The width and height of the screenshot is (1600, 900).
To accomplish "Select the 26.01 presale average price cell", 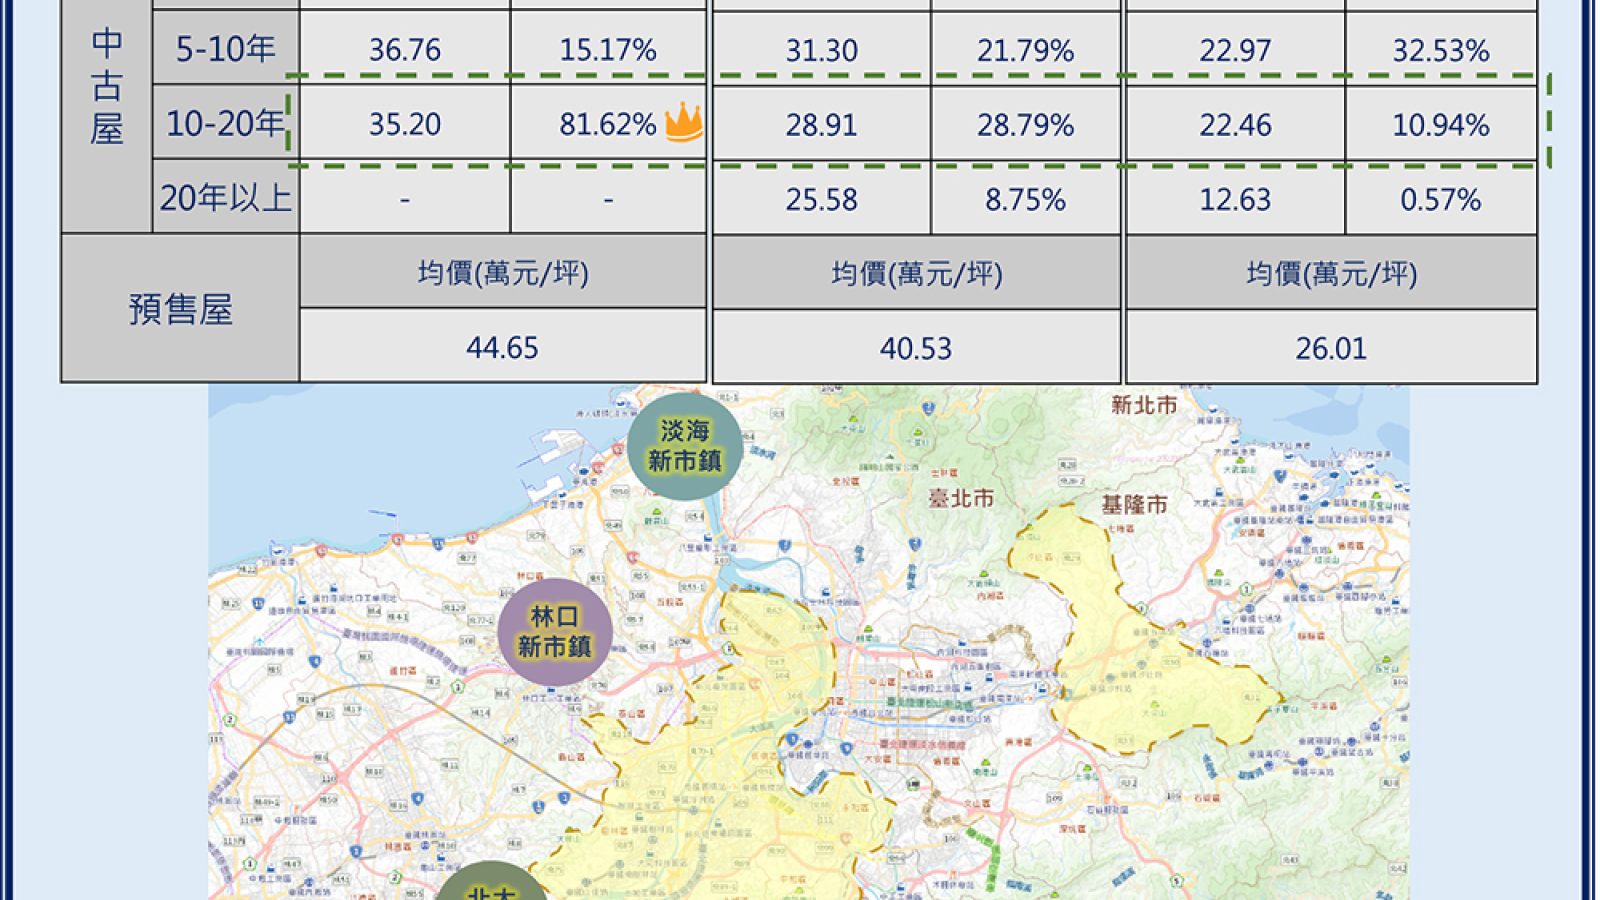I will (1331, 347).
